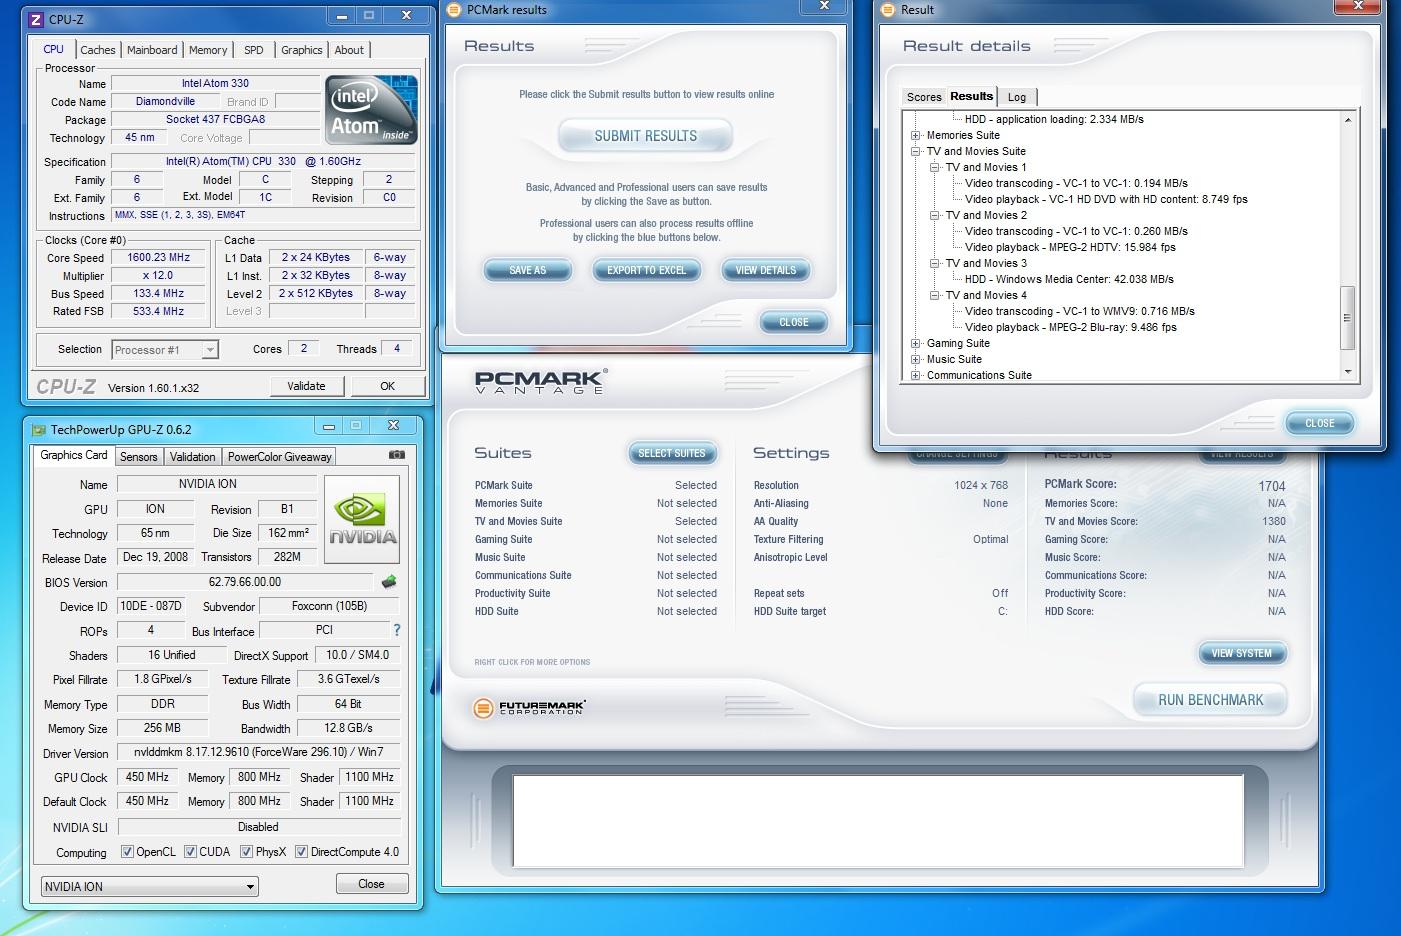Screen dimensions: 1401x936
Task: Click CLOSE in the Result details window
Action: (1319, 423)
